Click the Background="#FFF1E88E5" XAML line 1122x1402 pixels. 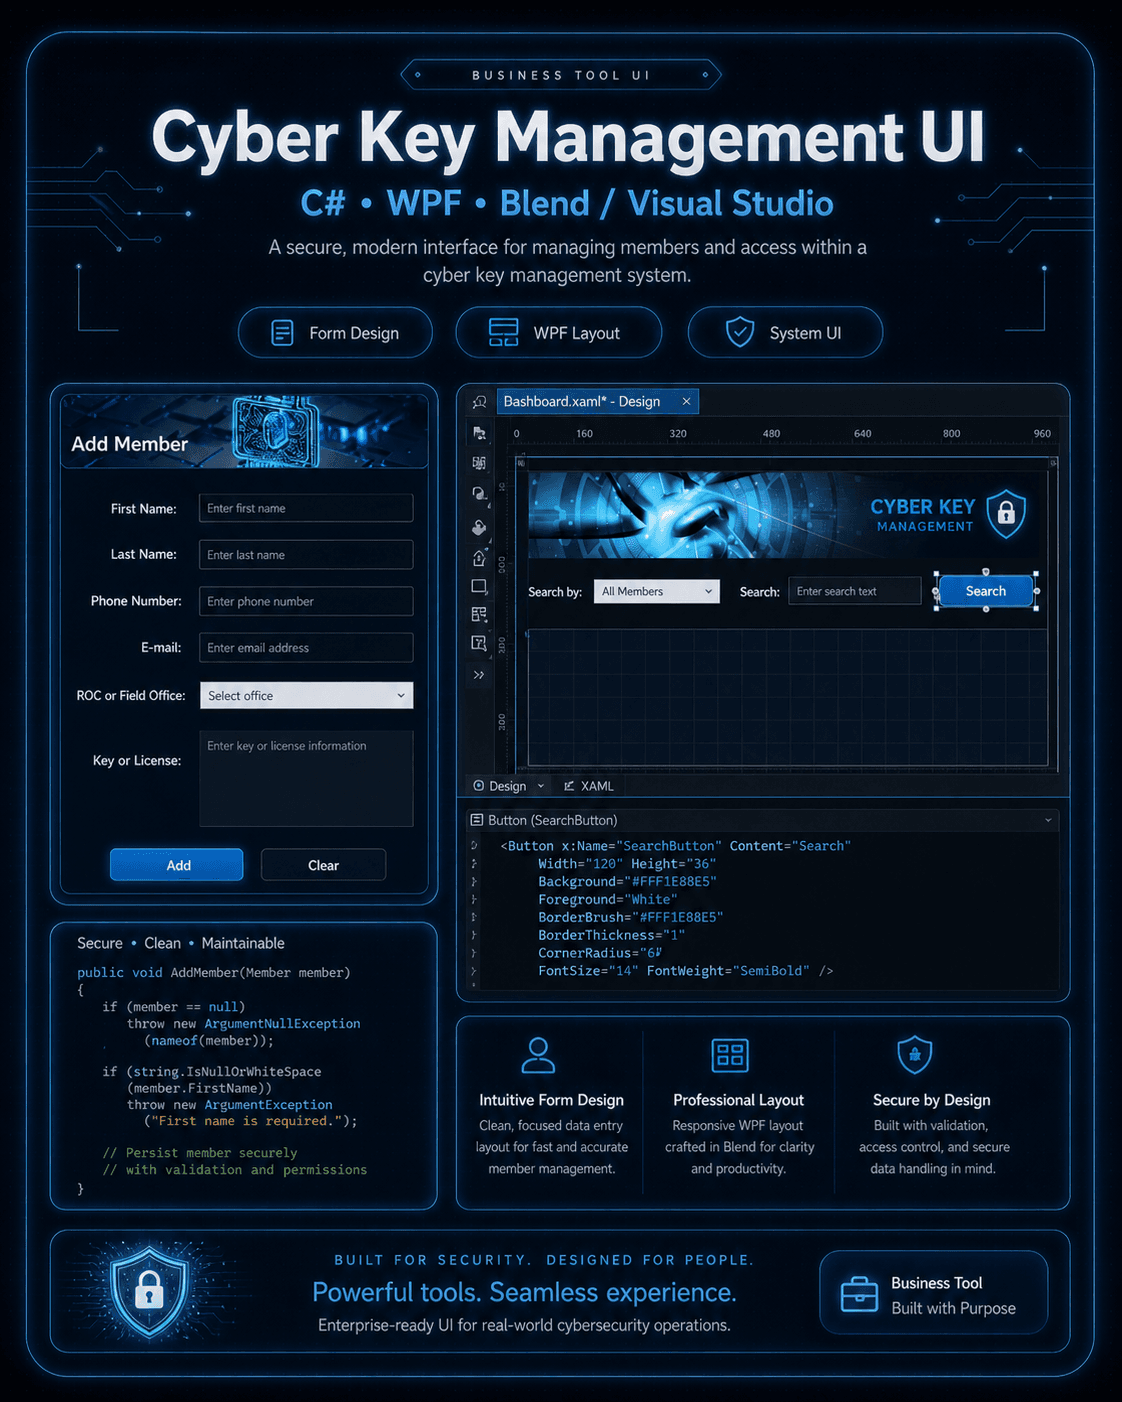point(627,882)
